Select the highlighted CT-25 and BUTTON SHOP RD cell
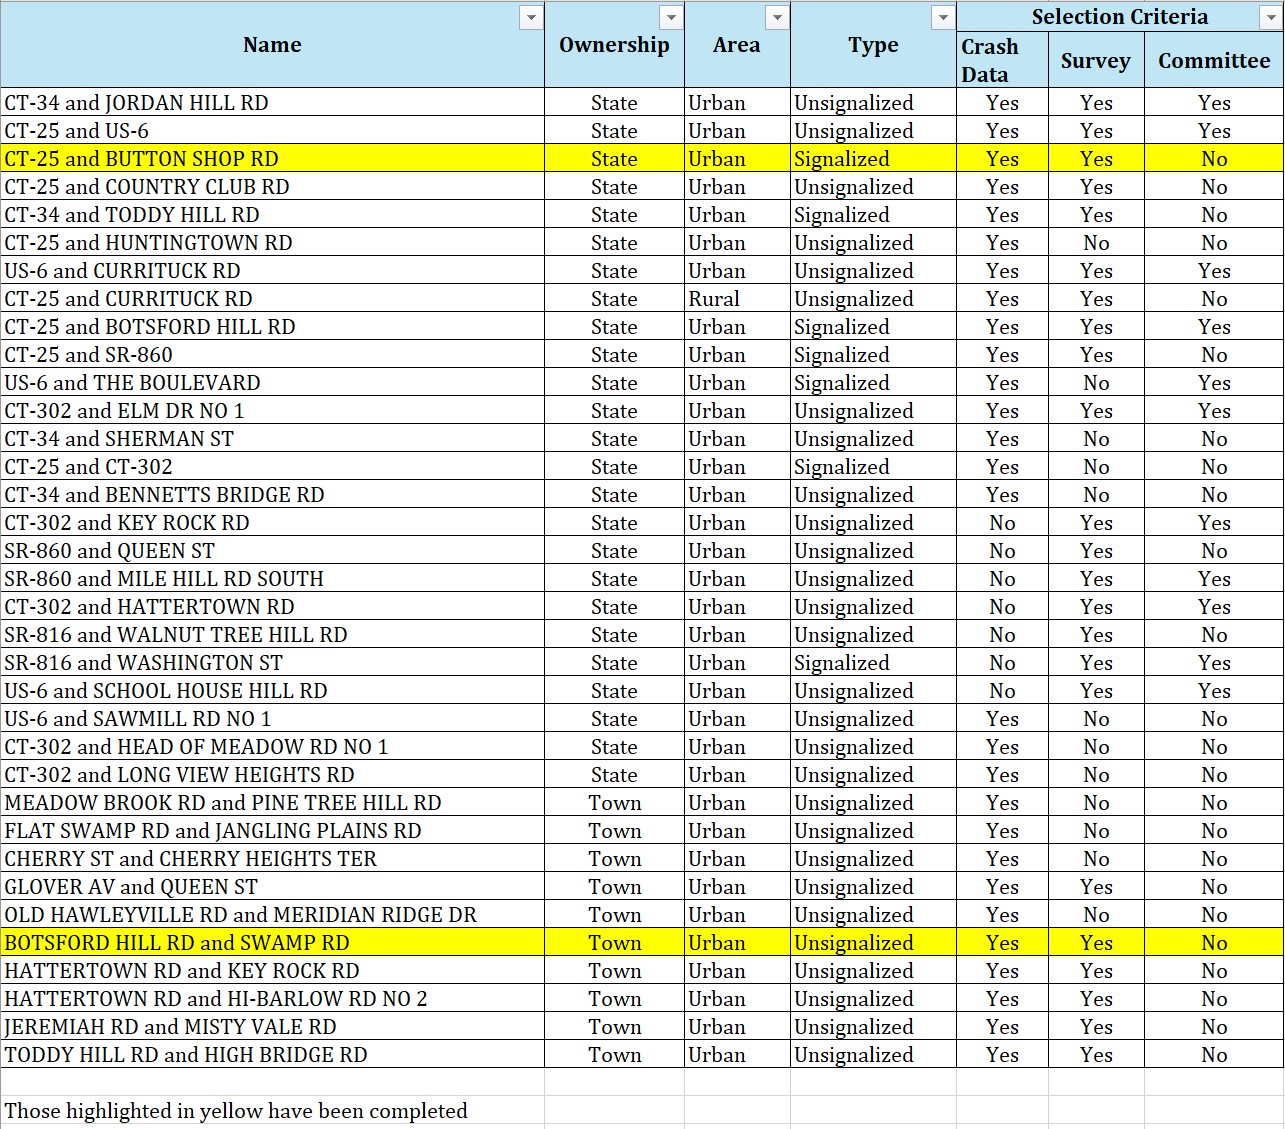This screenshot has width=1285, height=1129. (272, 159)
